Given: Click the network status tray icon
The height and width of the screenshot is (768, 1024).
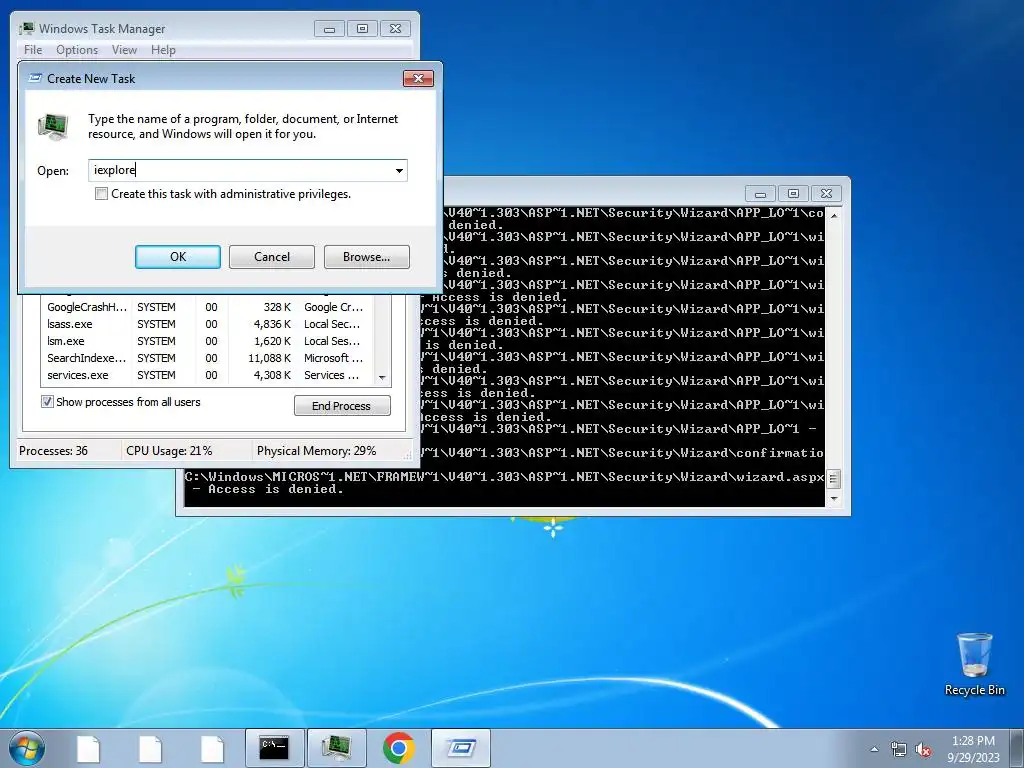Looking at the screenshot, I should pyautogui.click(x=899, y=749).
